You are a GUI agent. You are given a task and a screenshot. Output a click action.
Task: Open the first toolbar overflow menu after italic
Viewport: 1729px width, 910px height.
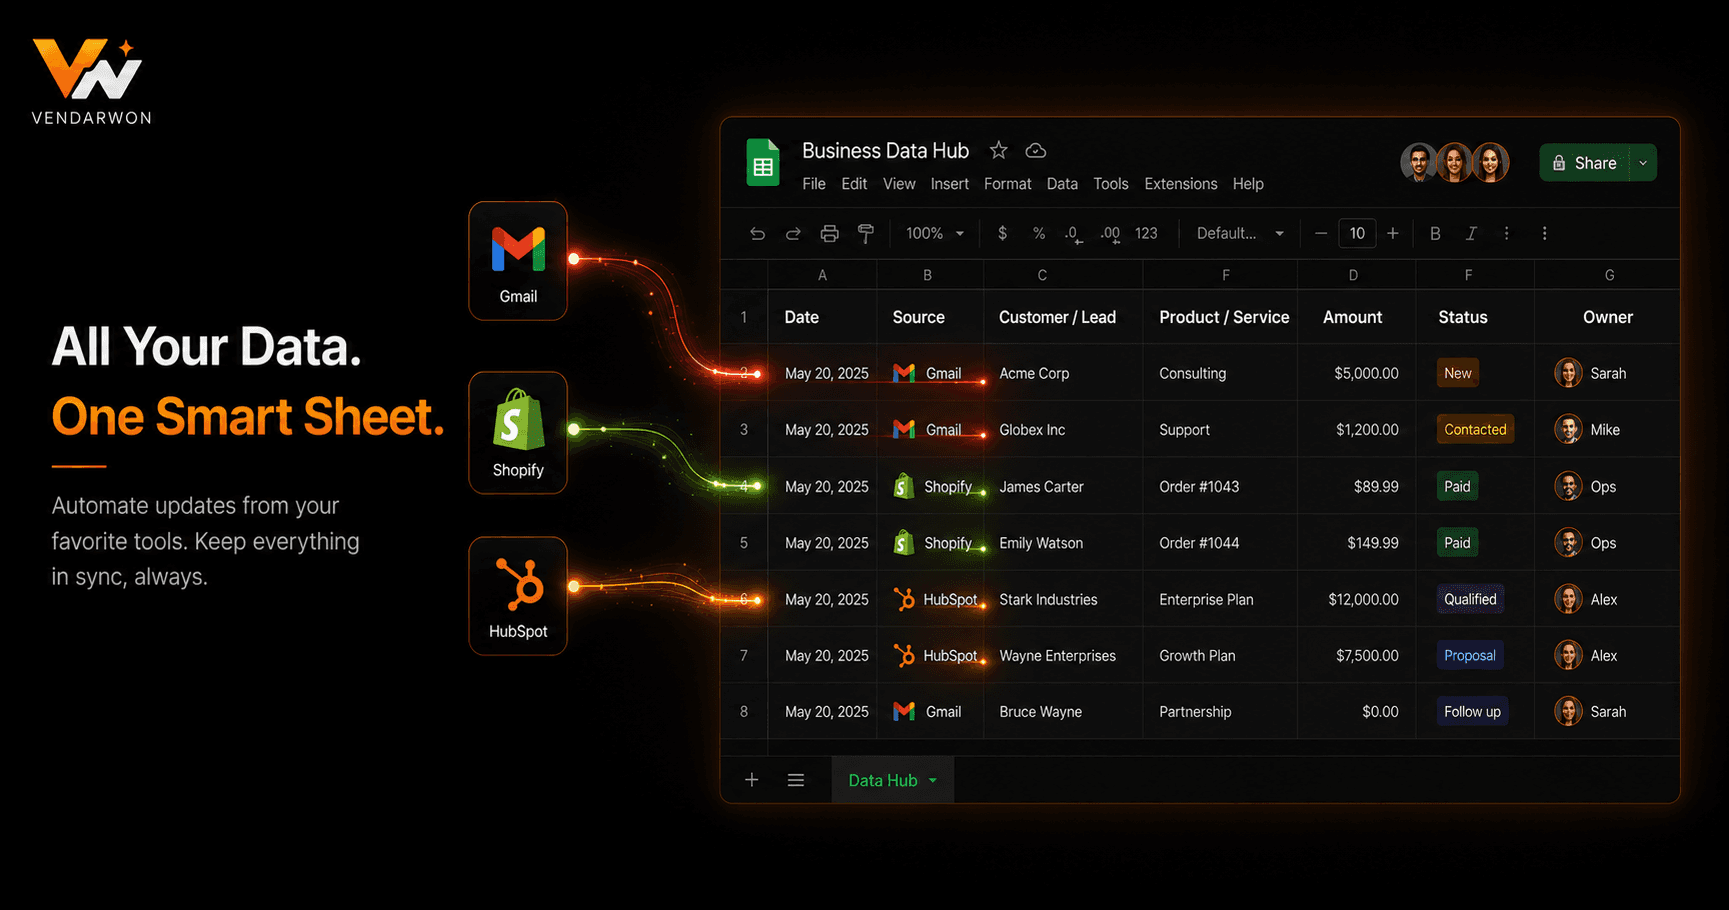[x=1507, y=233]
